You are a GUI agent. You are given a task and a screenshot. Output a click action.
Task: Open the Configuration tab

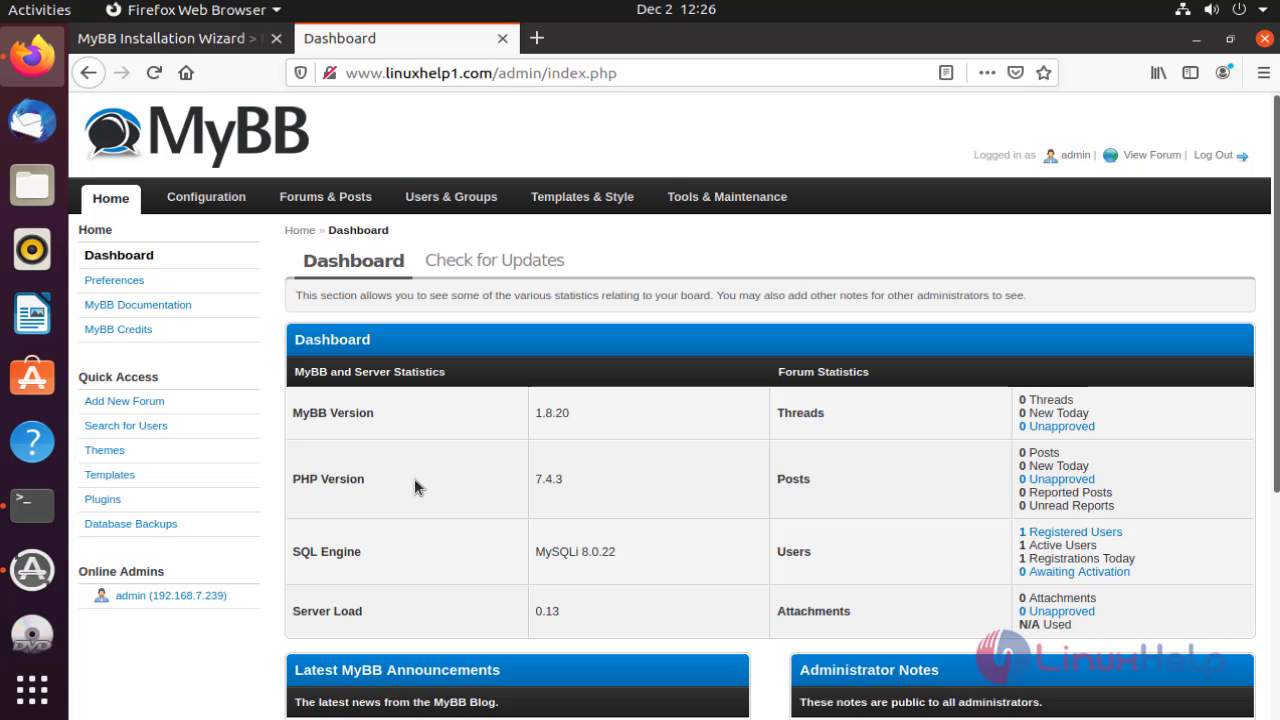click(x=206, y=197)
